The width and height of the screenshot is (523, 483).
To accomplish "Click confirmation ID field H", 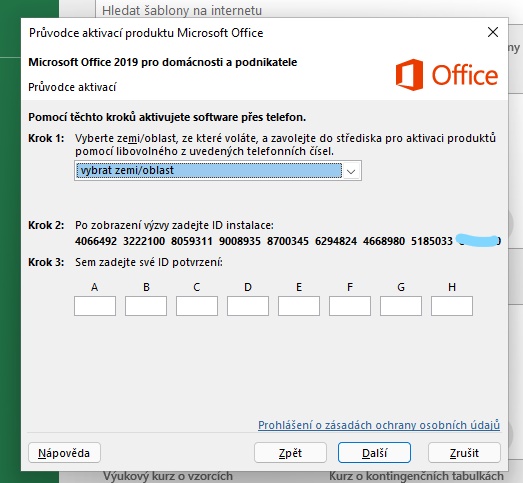I will 452,306.
